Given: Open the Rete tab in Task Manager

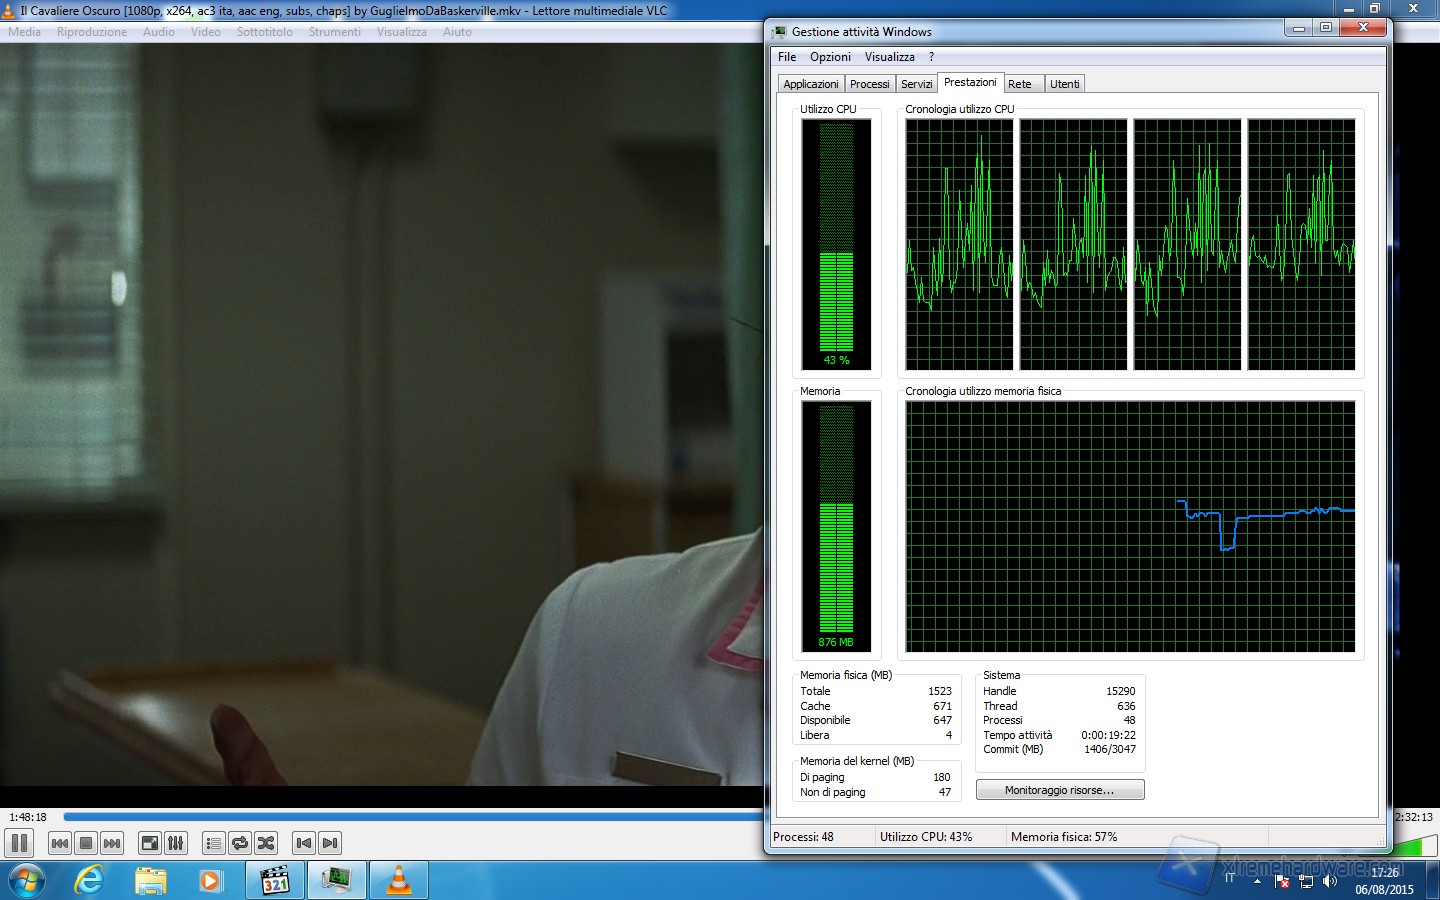Looking at the screenshot, I should [x=1020, y=84].
